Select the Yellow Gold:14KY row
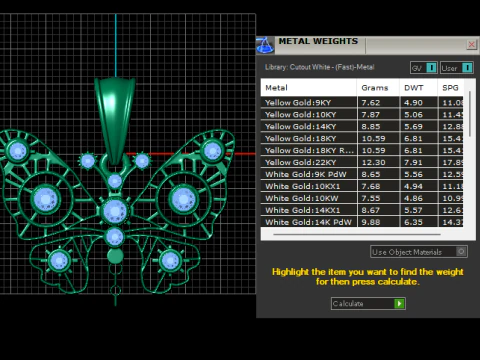 click(x=362, y=126)
